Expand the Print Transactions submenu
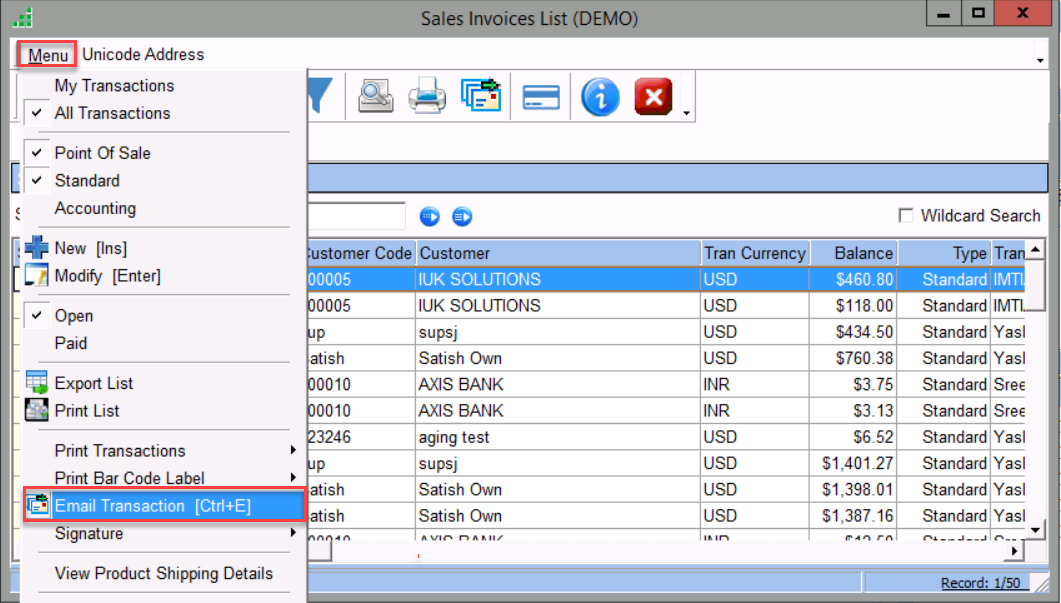This screenshot has width=1061, height=603. point(120,451)
